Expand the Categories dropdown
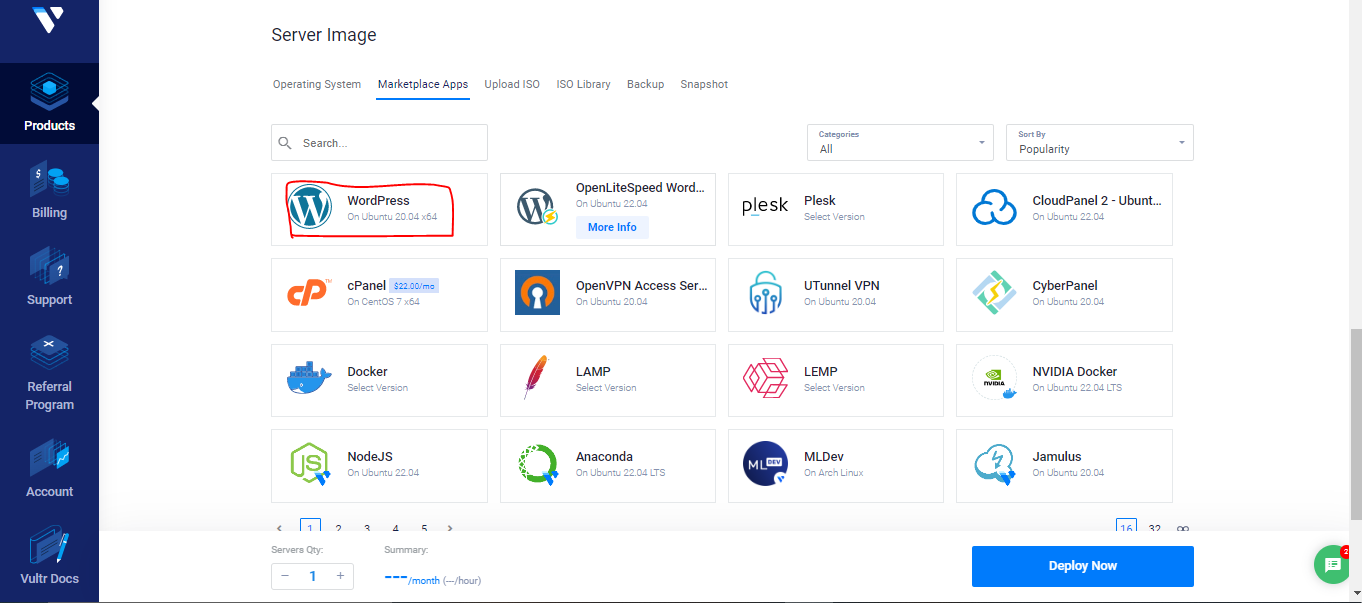The height and width of the screenshot is (603, 1362). 900,143
